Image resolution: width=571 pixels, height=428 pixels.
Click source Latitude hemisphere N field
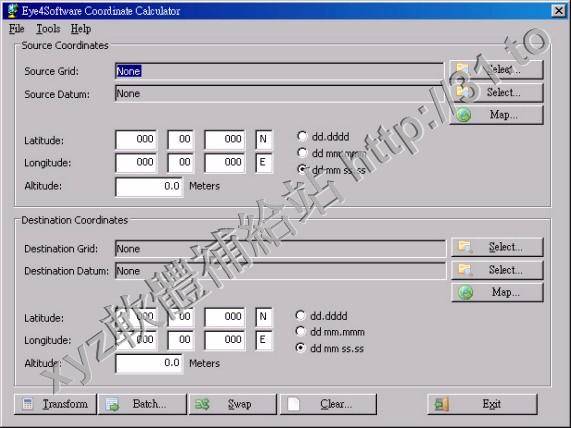(264, 140)
